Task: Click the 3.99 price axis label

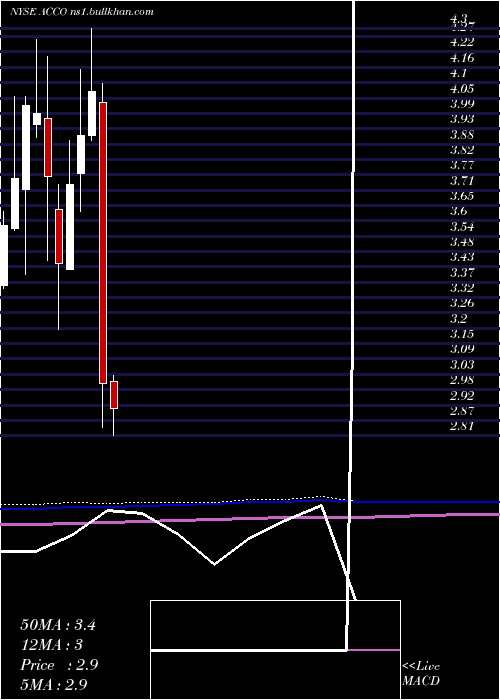Action: pyautogui.click(x=462, y=104)
